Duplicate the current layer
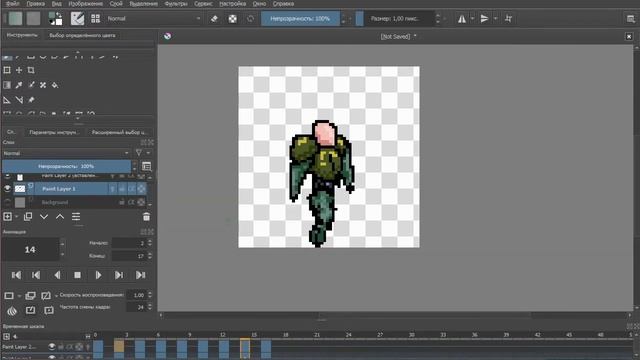Image resolution: width=640 pixels, height=360 pixels. [x=28, y=216]
